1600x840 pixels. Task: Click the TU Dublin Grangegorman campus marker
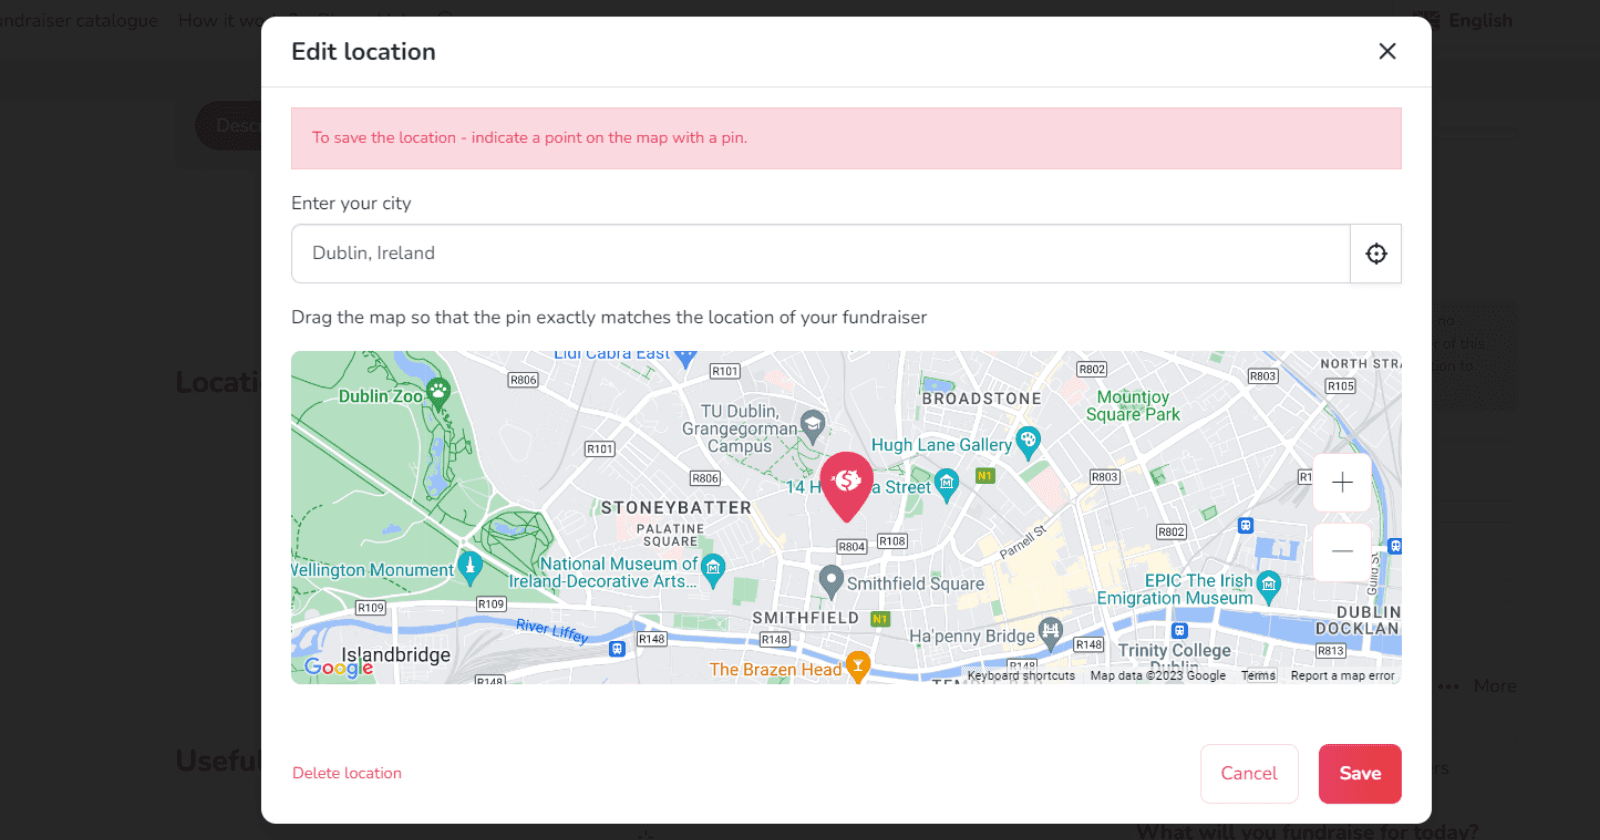(x=813, y=426)
